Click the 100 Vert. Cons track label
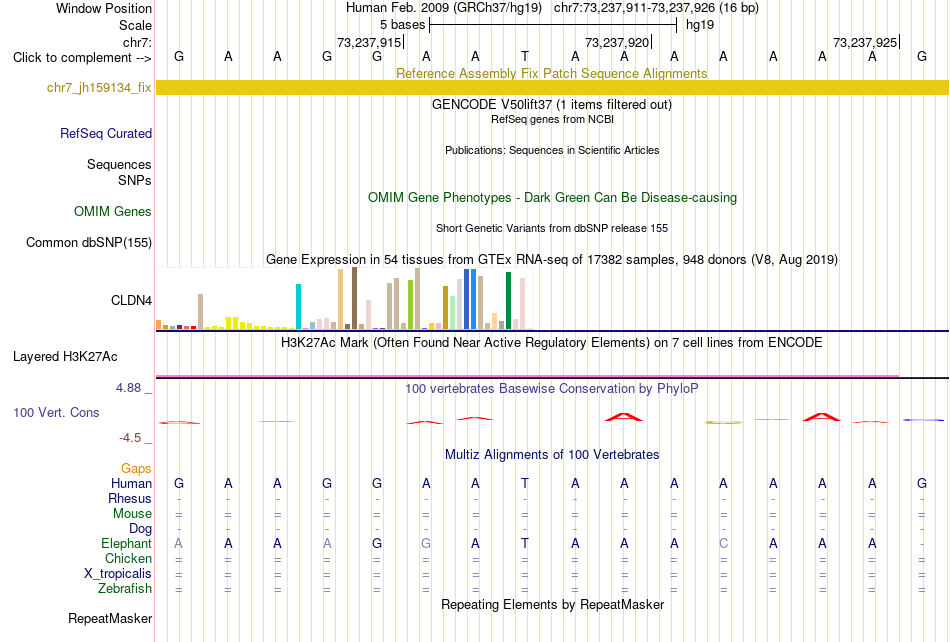950x642 pixels. point(56,412)
